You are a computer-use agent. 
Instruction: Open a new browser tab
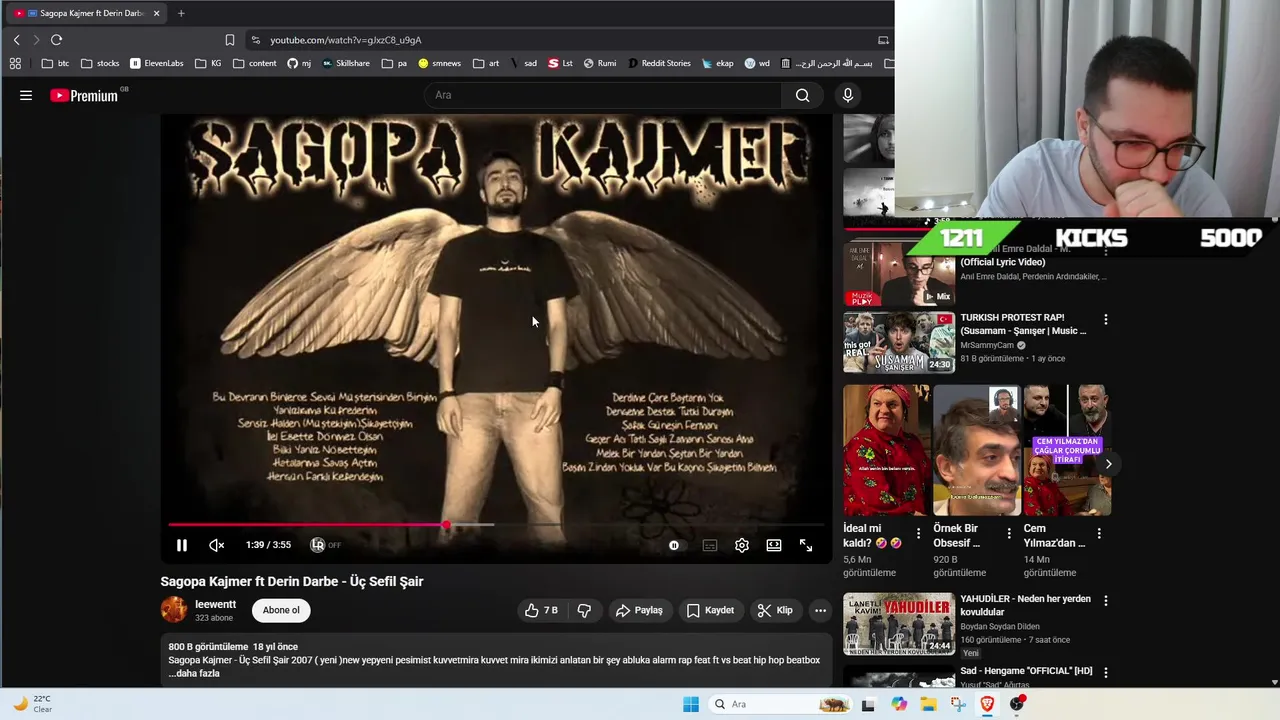[181, 13]
